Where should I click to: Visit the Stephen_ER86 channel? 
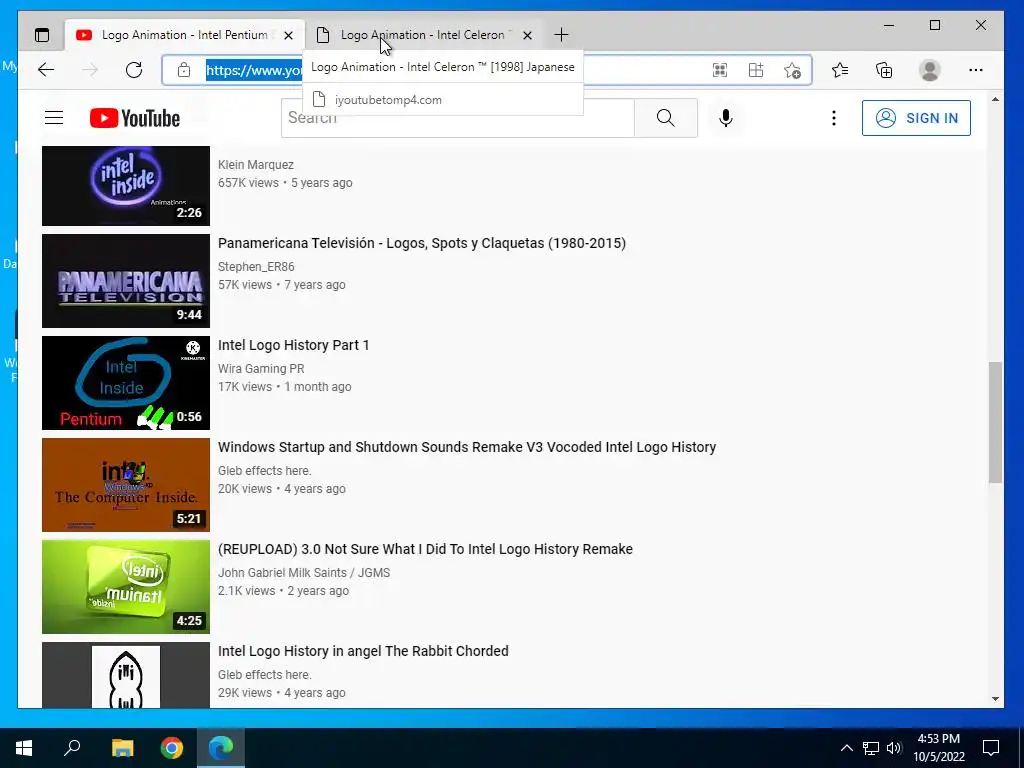(x=256, y=266)
